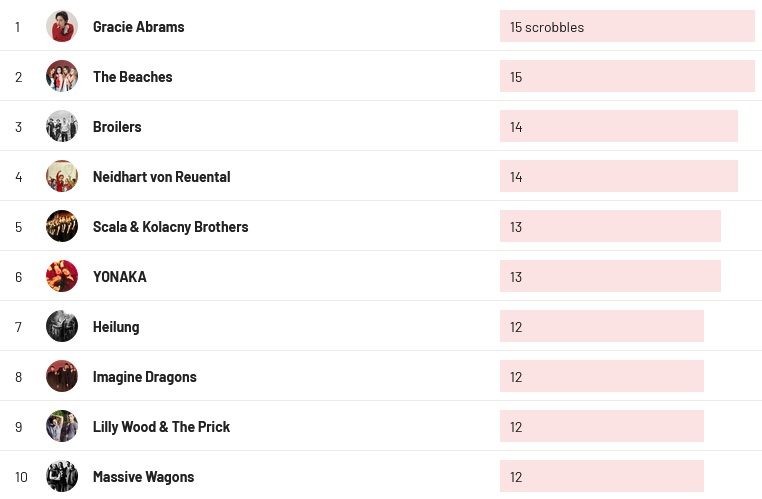This screenshot has width=762, height=499.
Task: Open Massive Wagons 12 scrobbles bar
Action: 602,477
